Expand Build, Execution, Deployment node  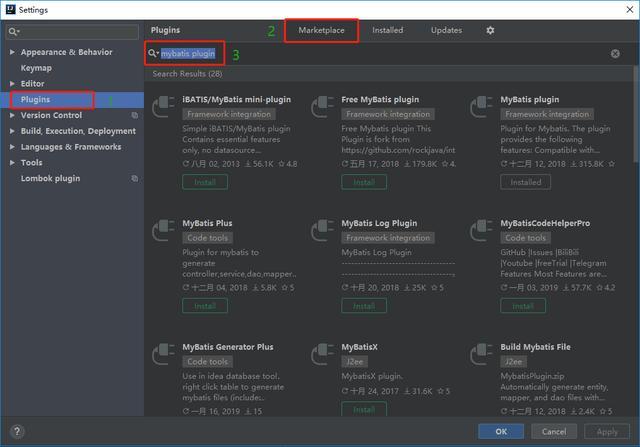point(12,131)
